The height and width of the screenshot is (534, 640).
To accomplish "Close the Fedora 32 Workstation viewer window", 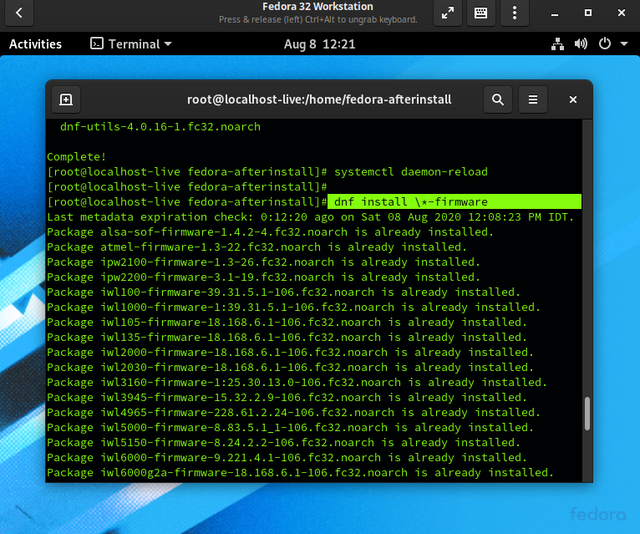I will pos(621,13).
